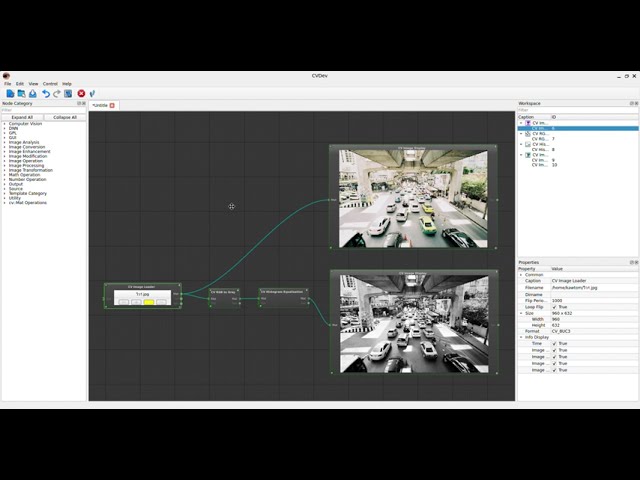Expand the Image Enhancement category
The width and height of the screenshot is (640, 480).
(x=5, y=151)
